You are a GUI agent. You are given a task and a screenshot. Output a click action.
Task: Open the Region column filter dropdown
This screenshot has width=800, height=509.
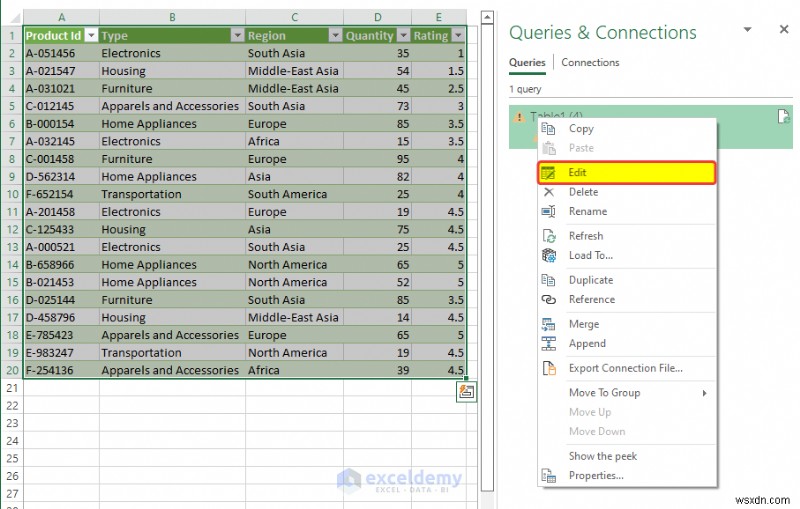click(x=335, y=35)
